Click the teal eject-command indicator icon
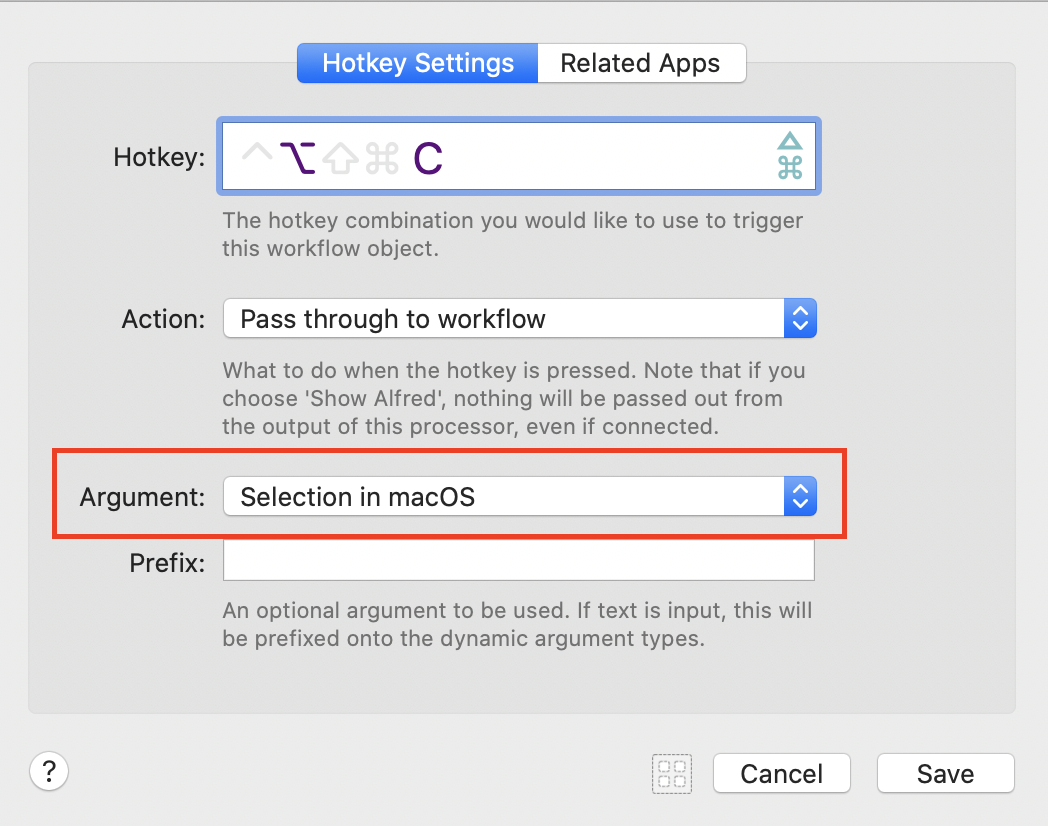1048x826 pixels. (x=789, y=156)
